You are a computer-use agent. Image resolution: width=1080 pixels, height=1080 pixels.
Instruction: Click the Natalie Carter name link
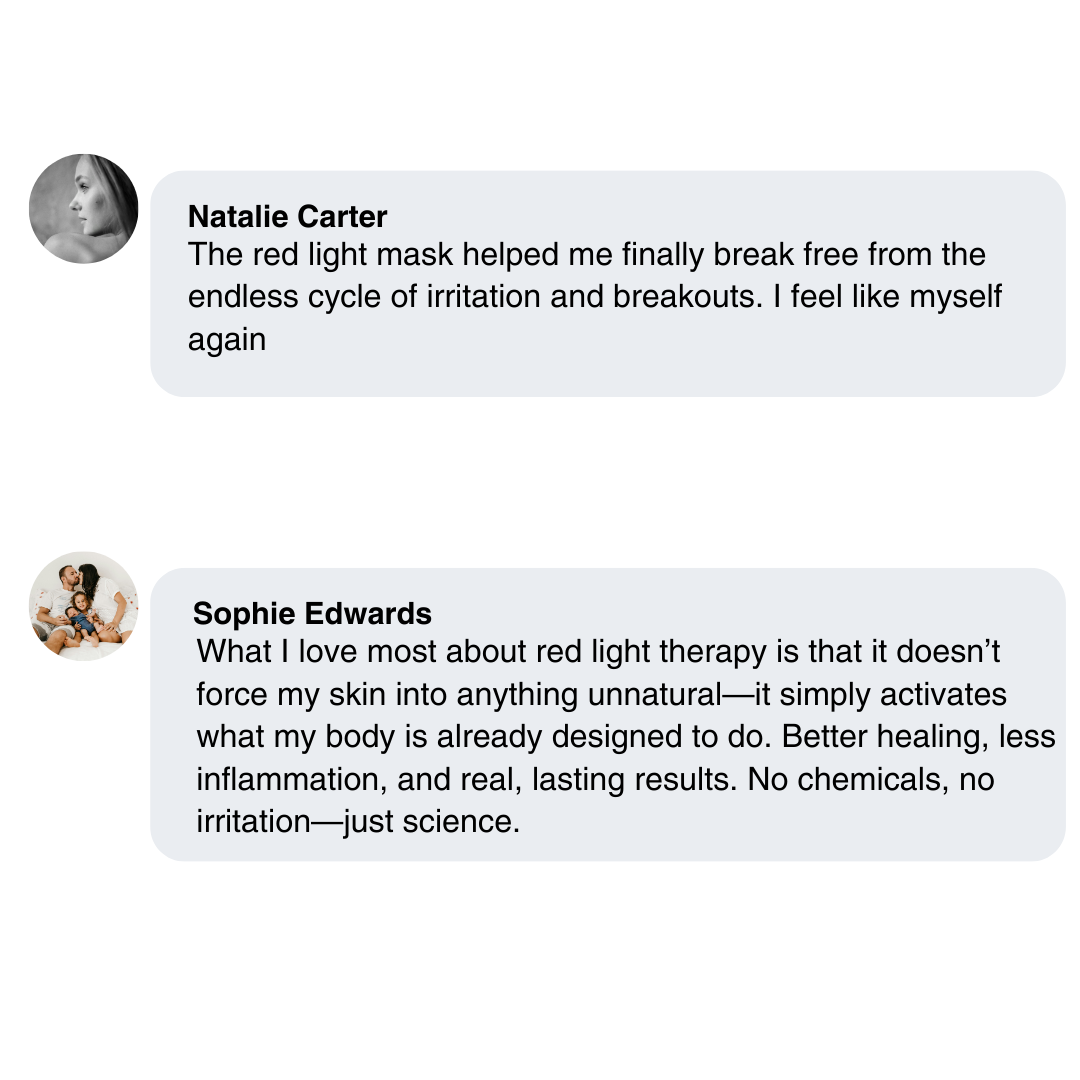click(287, 216)
